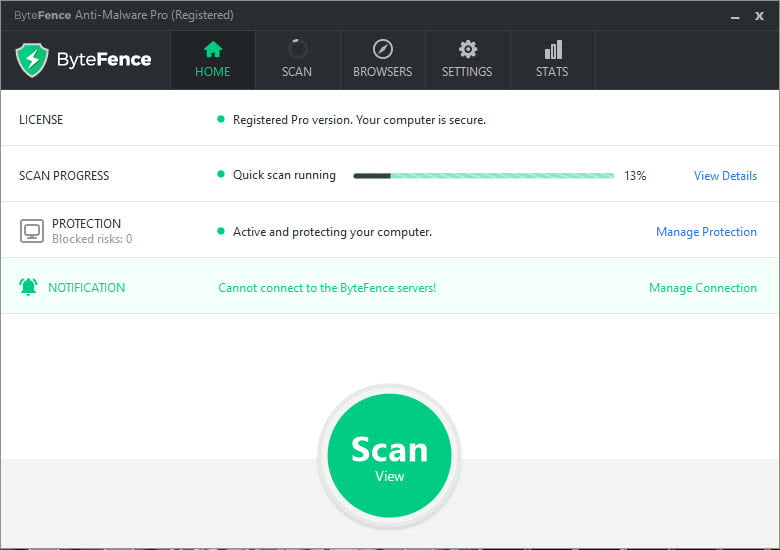The height and width of the screenshot is (550, 780).
Task: Click the big green Scan View button
Action: [390, 456]
